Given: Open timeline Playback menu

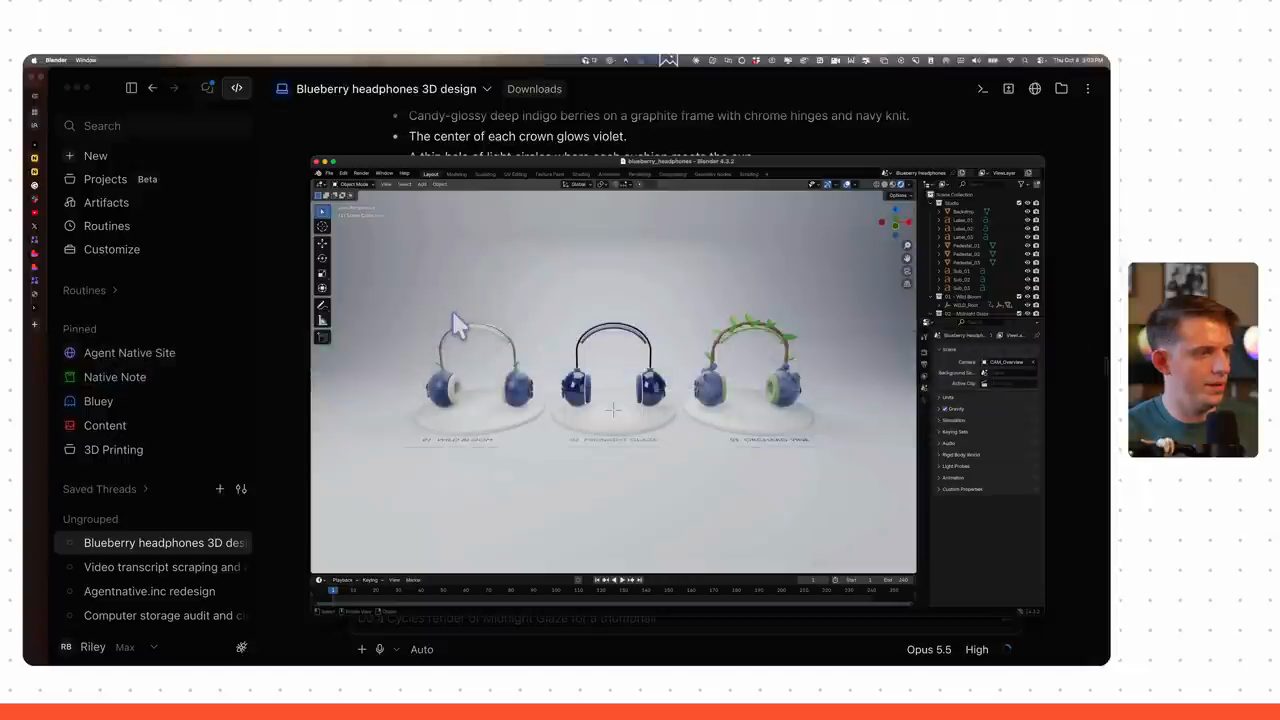Looking at the screenshot, I should 344,580.
